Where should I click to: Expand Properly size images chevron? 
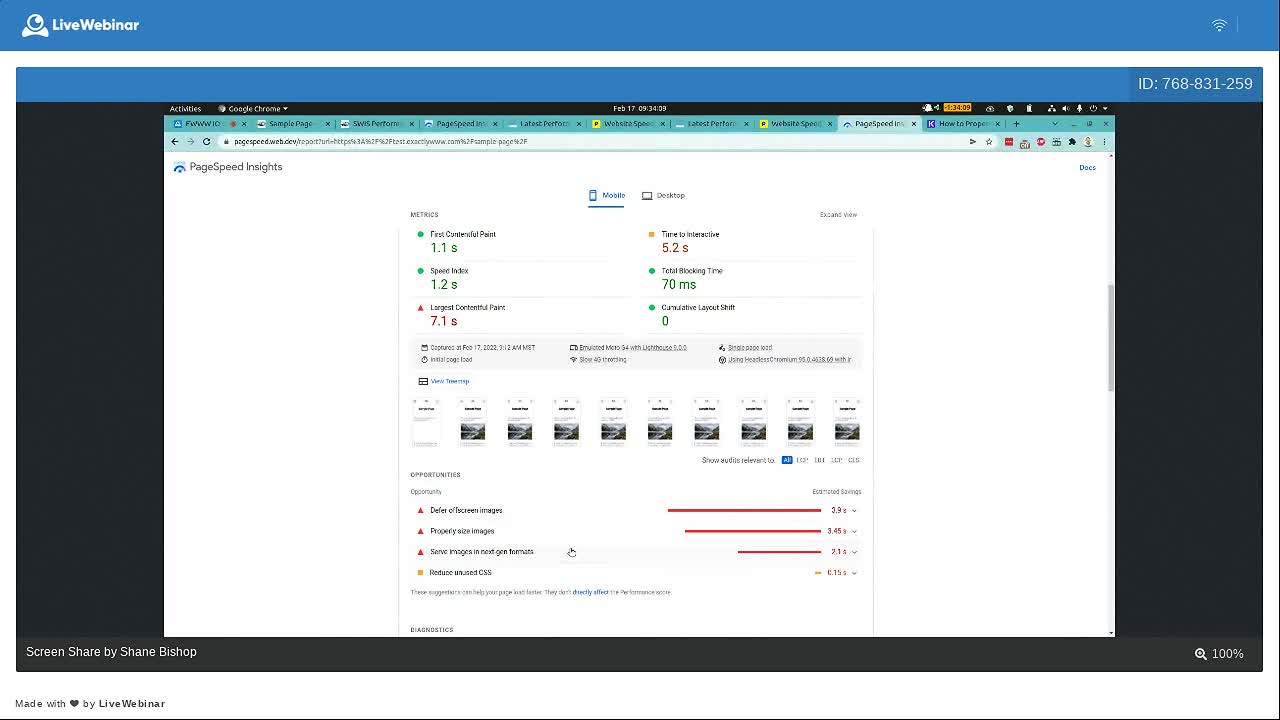point(854,531)
